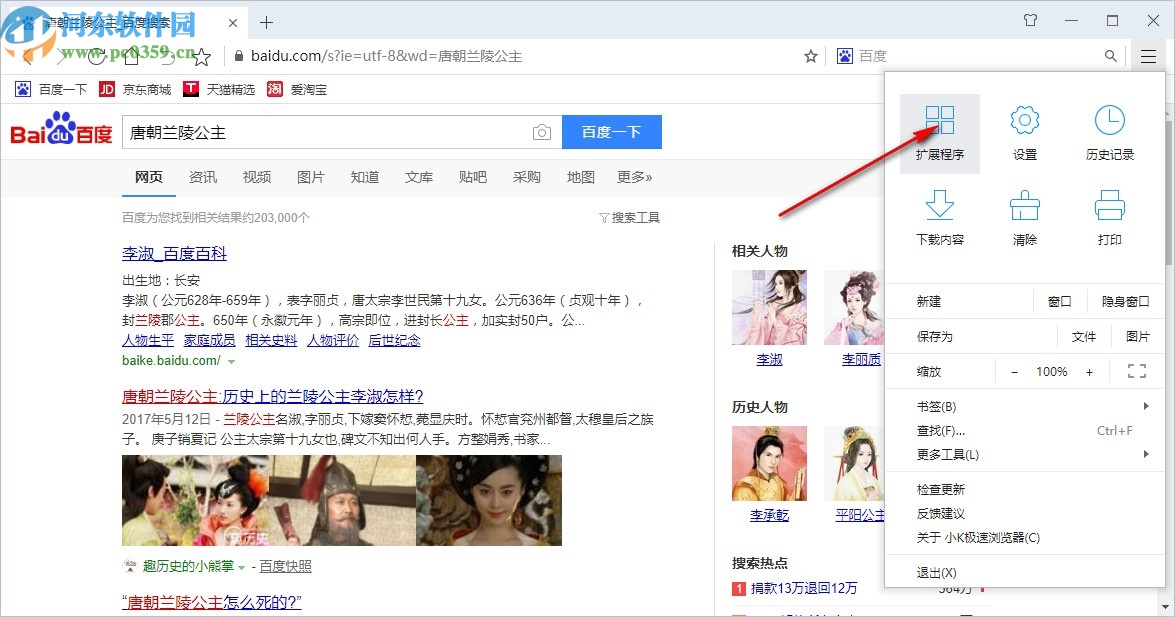Open the 李淑_百度百科 result link
This screenshot has width=1175, height=617.
172,253
